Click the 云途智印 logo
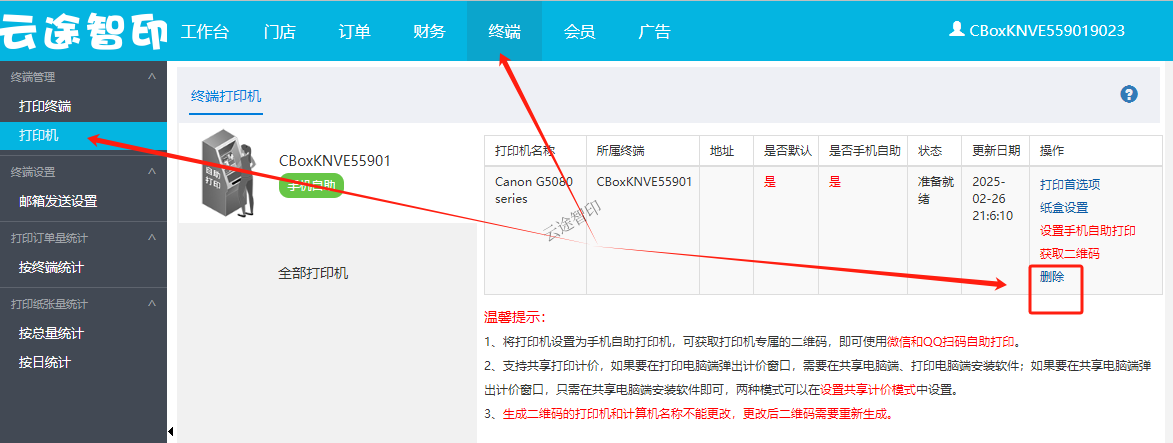Image resolution: width=1173 pixels, height=443 pixels. [83, 32]
